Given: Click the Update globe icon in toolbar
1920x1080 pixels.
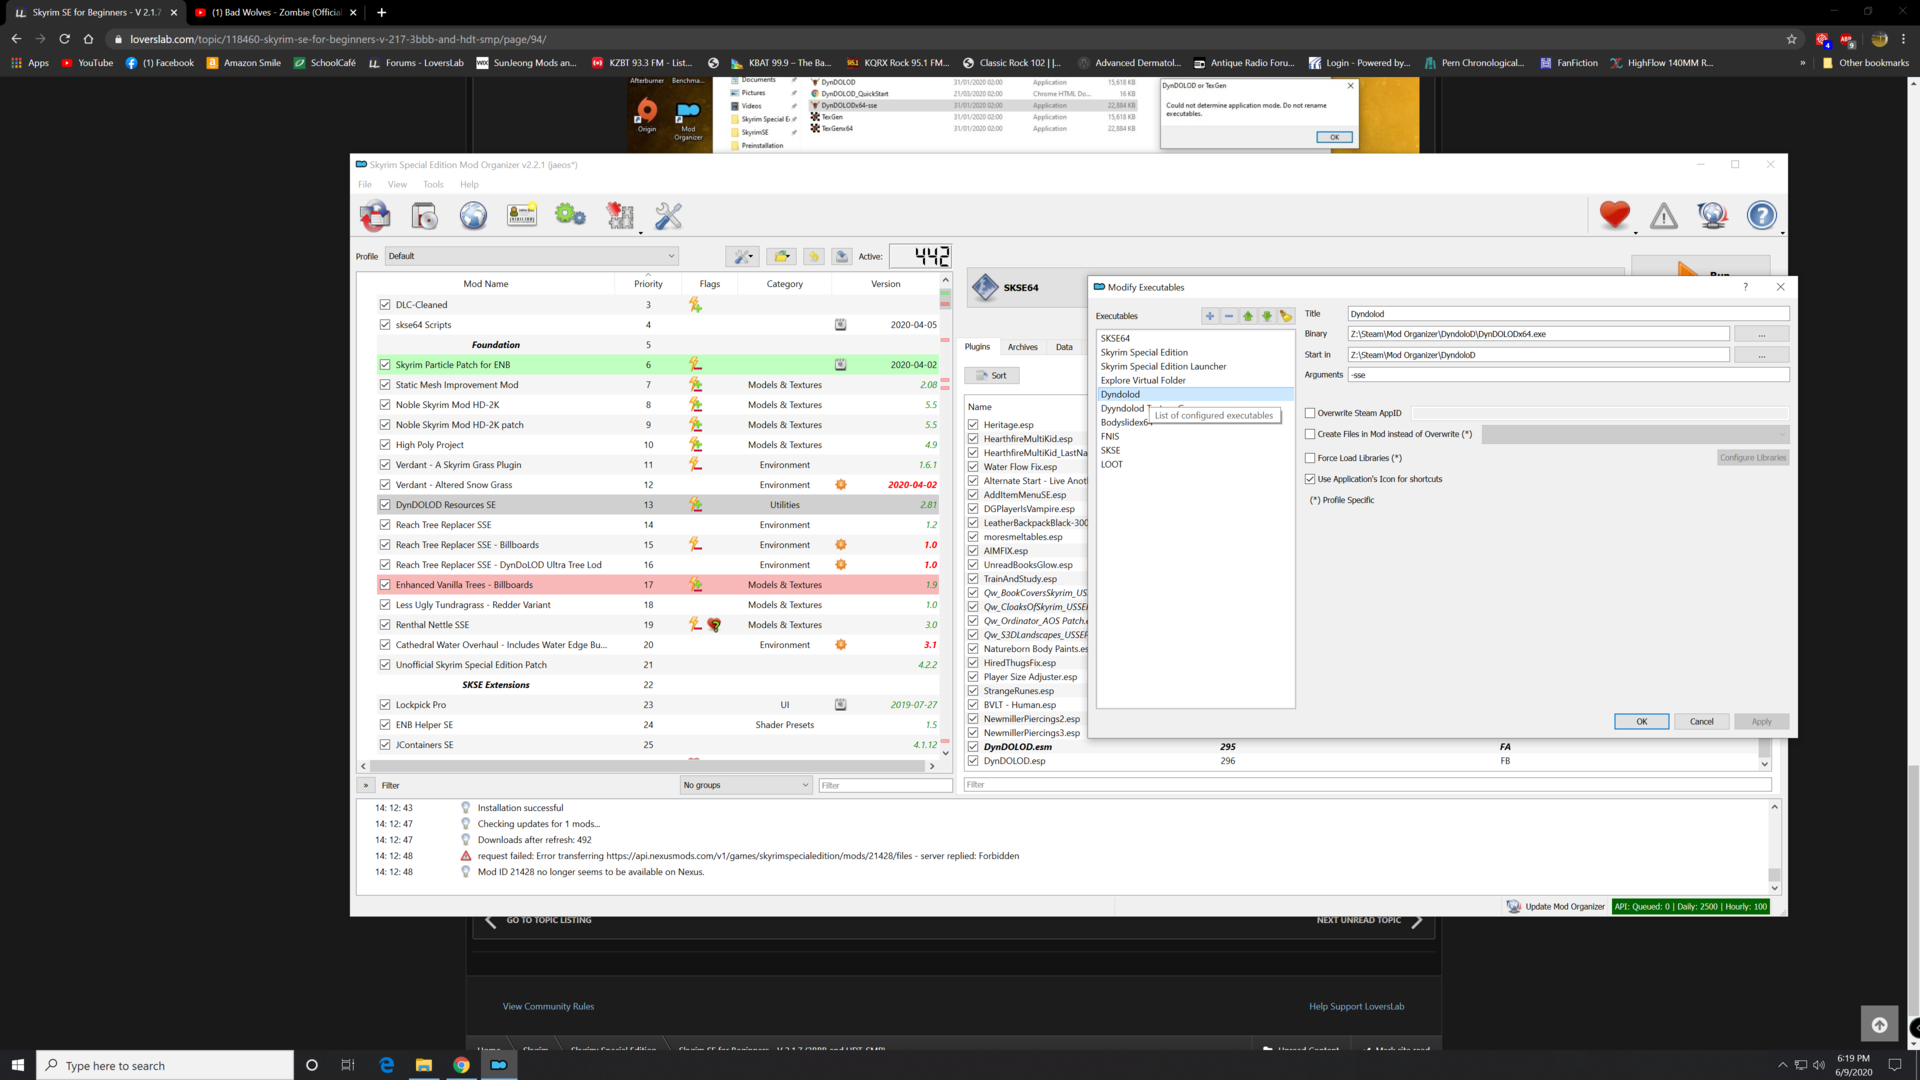Looking at the screenshot, I should point(1713,215).
